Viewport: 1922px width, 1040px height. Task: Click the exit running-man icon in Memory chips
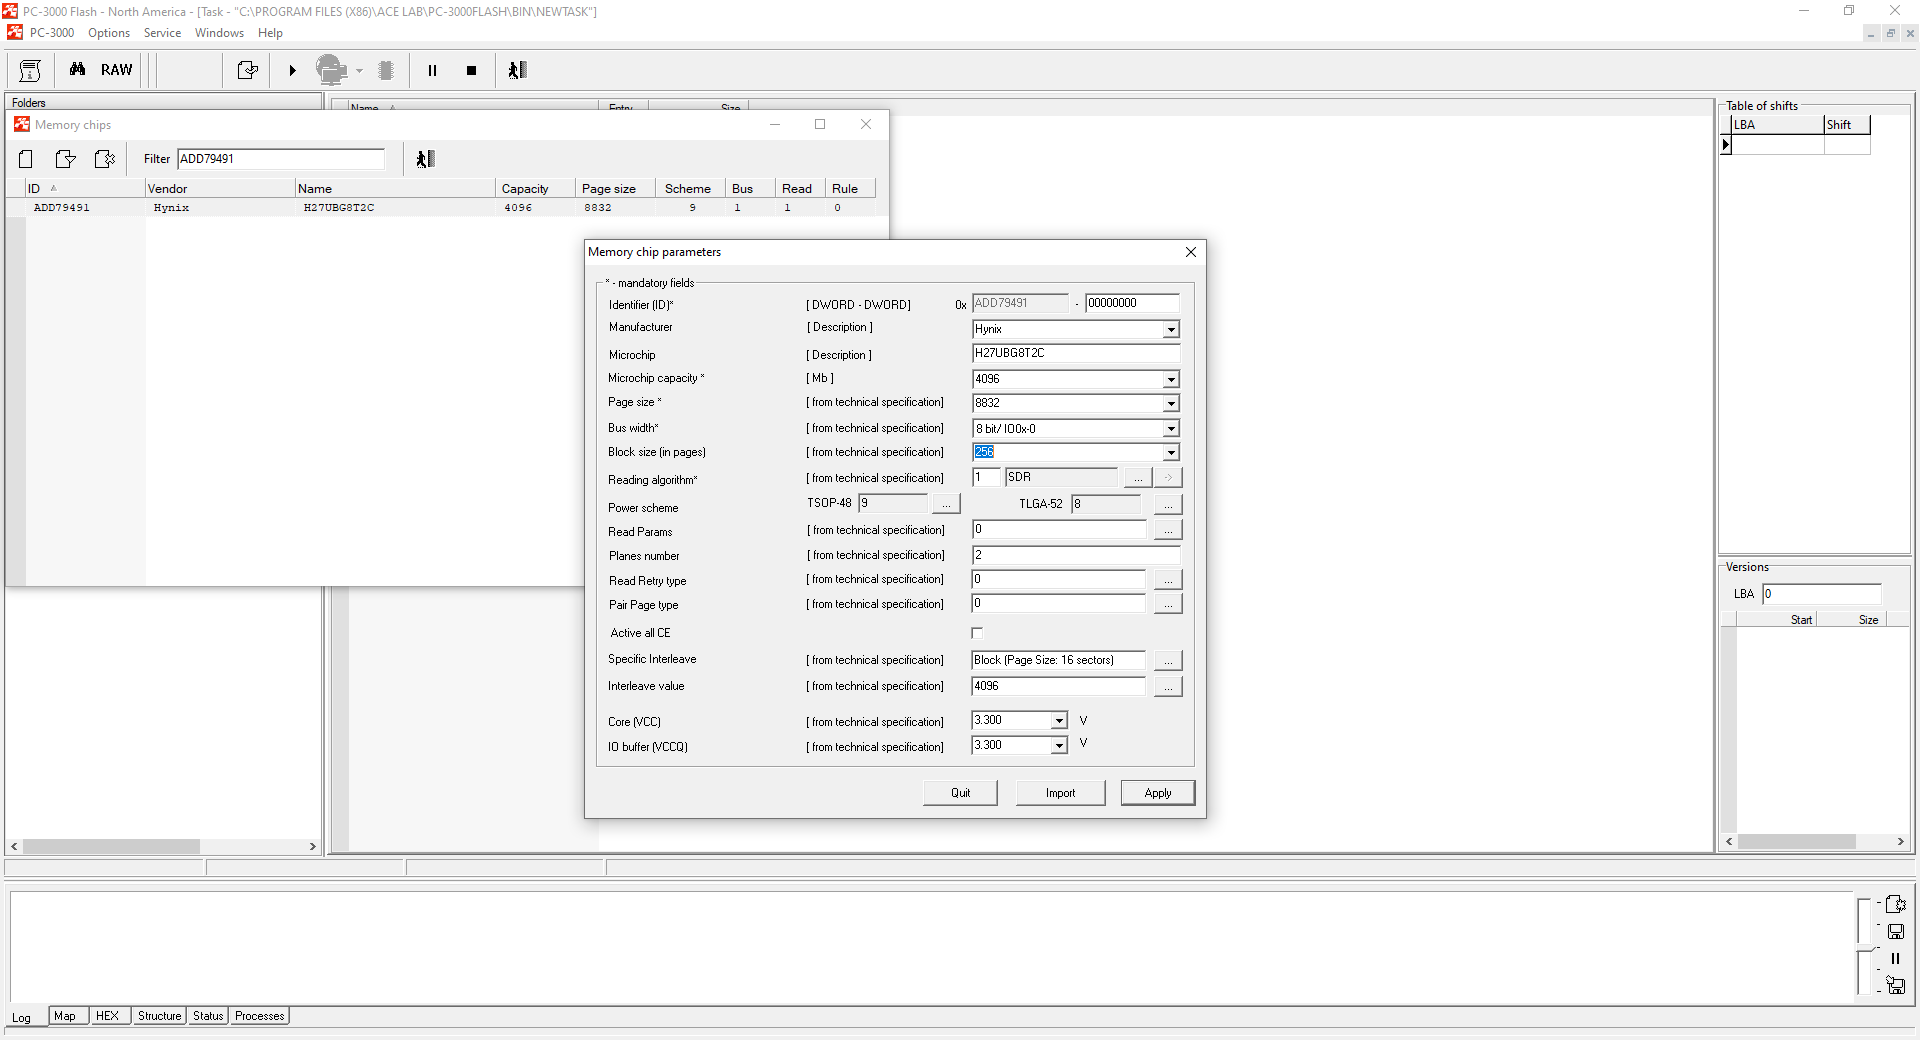click(425, 159)
